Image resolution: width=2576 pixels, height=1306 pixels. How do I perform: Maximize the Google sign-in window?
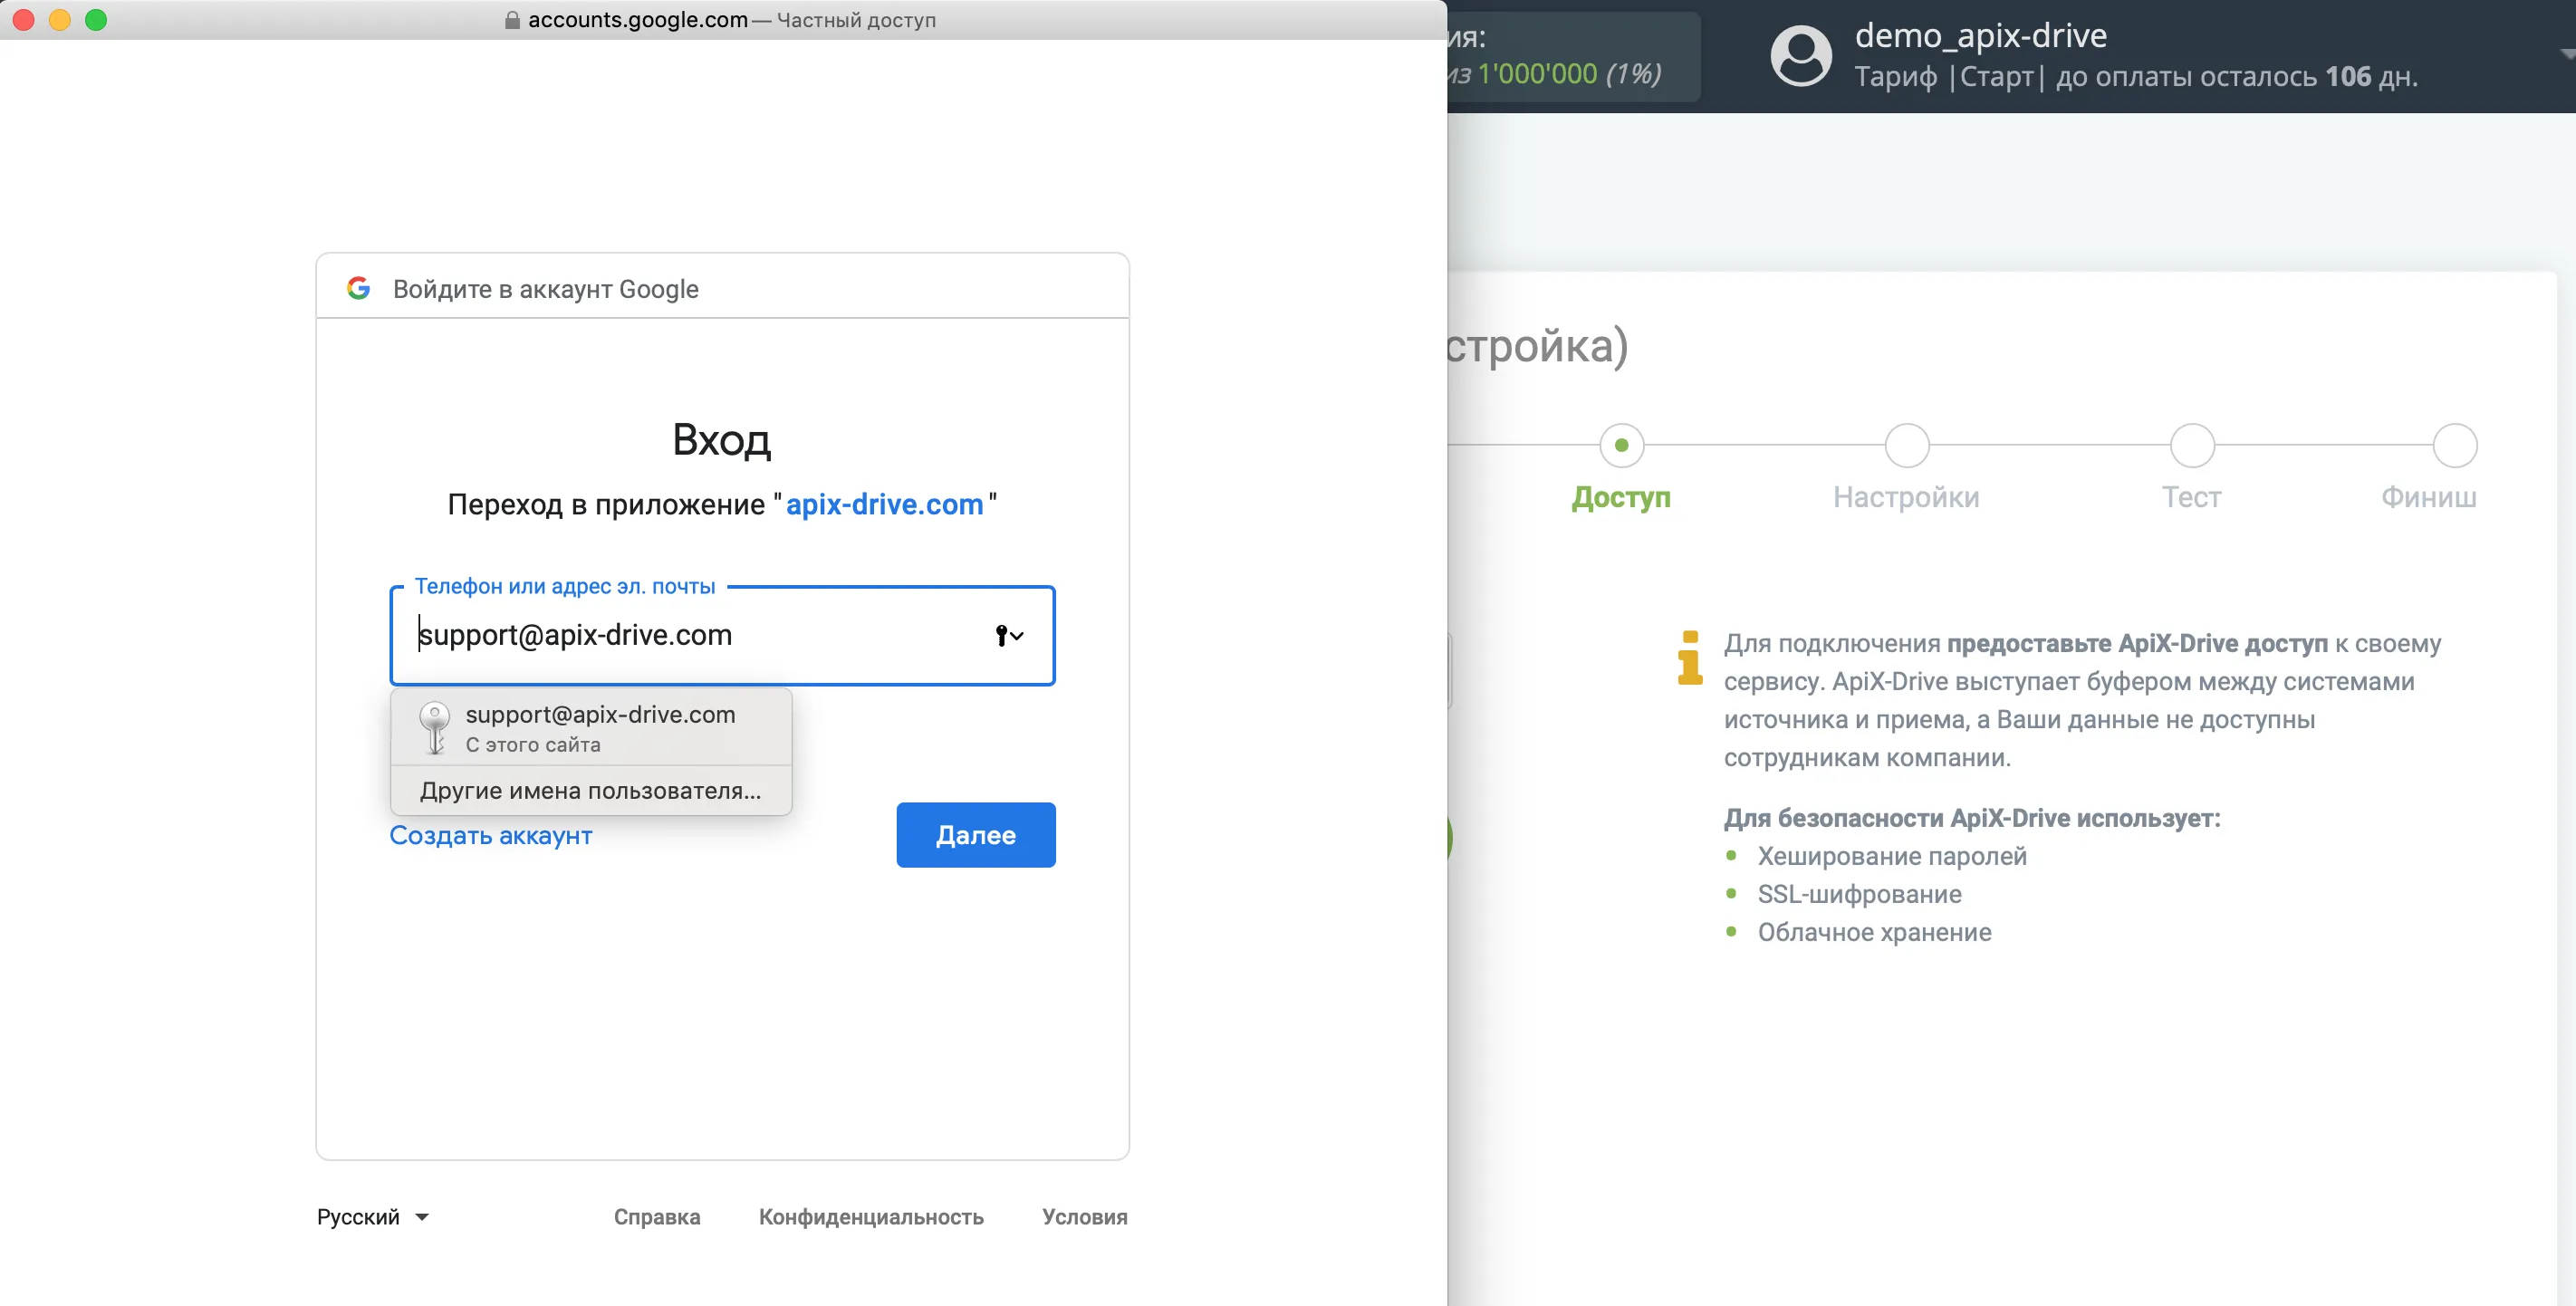click(96, 20)
